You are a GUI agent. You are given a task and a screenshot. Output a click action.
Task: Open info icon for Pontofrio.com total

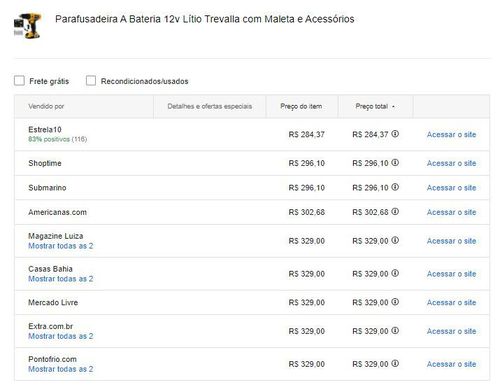pyautogui.click(x=395, y=364)
